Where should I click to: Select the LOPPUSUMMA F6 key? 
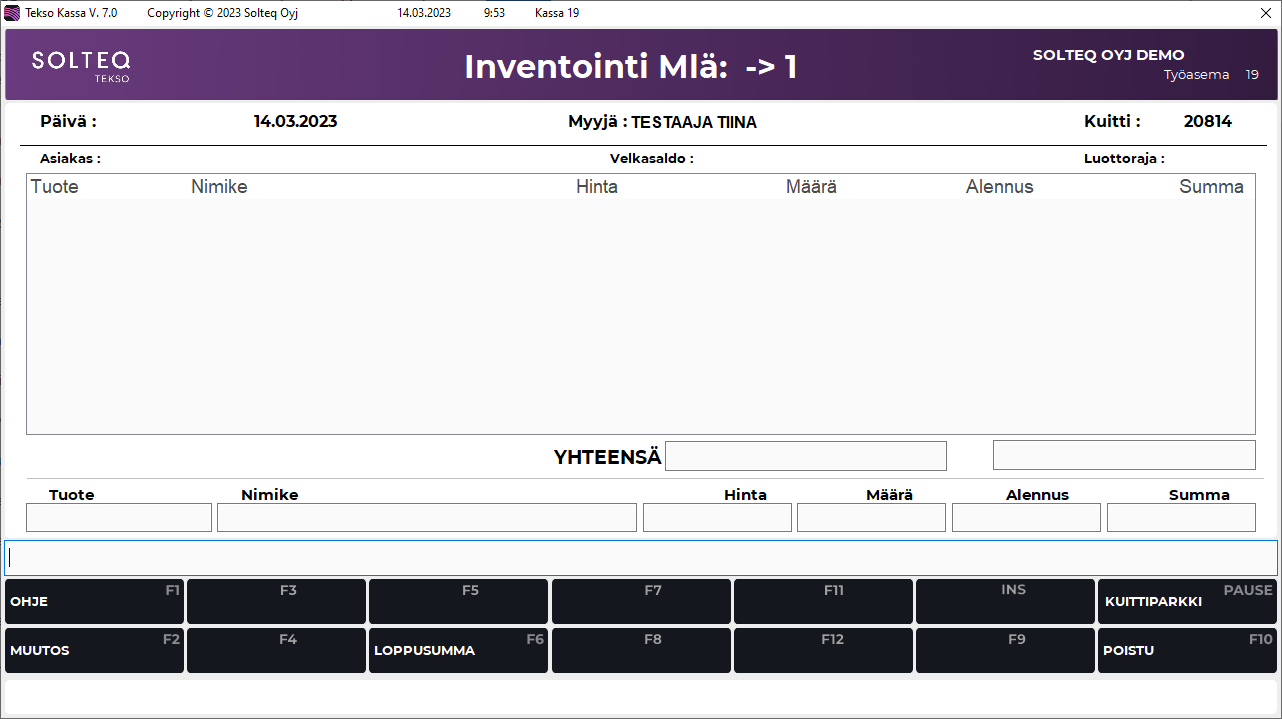point(458,650)
